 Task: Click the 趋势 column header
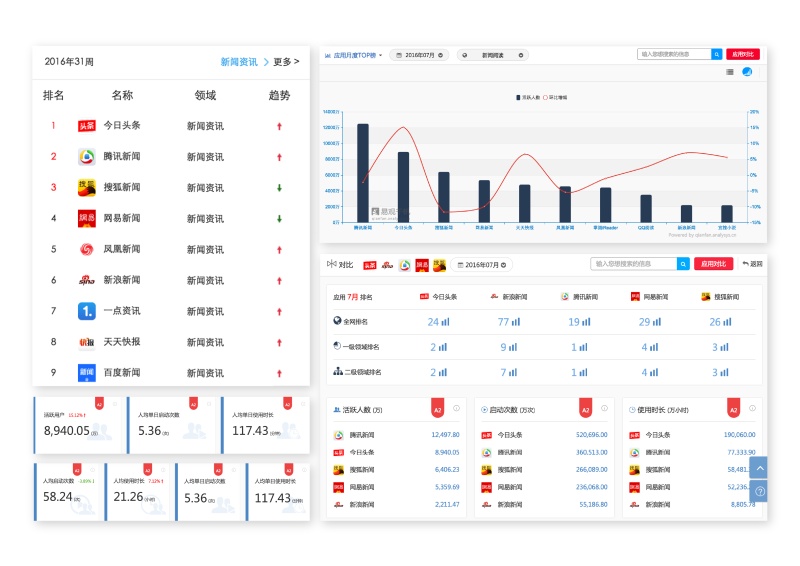[x=279, y=95]
